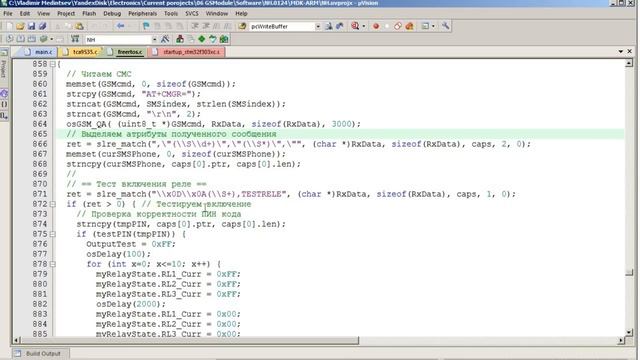Start debug session with red magnifier icon
The height and width of the screenshot is (360, 640).
[x=355, y=26]
